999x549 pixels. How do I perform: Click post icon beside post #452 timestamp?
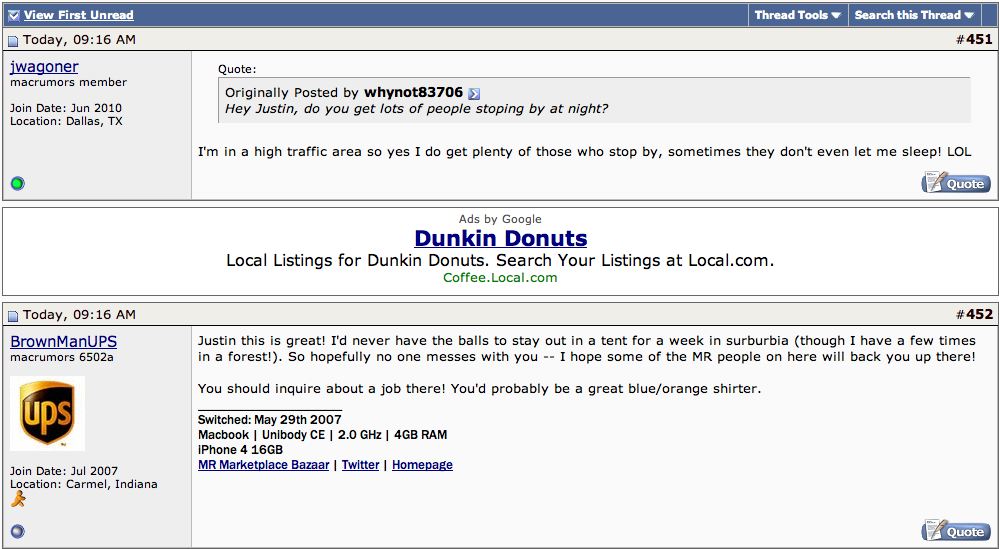click(x=13, y=316)
